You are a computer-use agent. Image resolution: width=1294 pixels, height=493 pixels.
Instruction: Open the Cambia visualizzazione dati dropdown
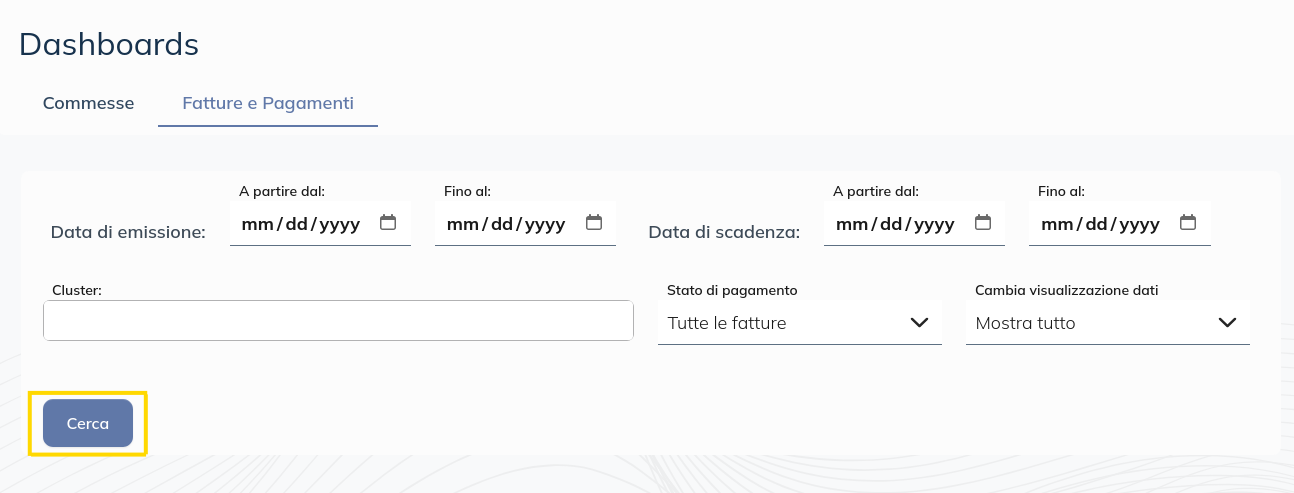1107,323
